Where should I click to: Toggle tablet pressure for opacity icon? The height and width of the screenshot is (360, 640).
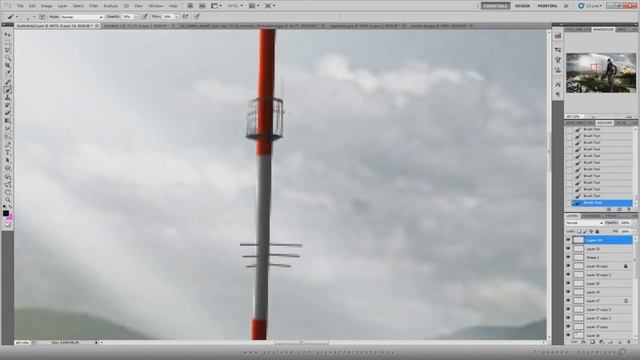145,17
